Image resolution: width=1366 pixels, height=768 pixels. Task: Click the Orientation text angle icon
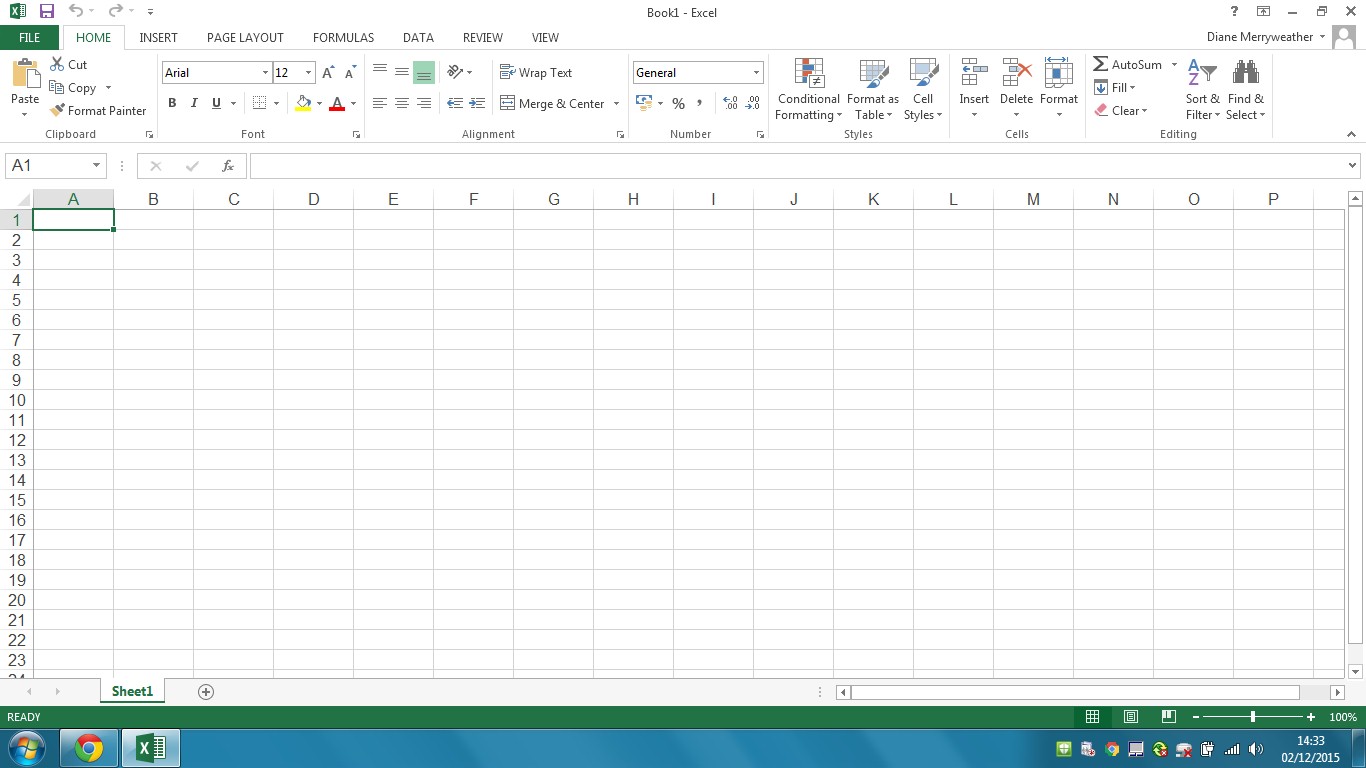tap(455, 72)
